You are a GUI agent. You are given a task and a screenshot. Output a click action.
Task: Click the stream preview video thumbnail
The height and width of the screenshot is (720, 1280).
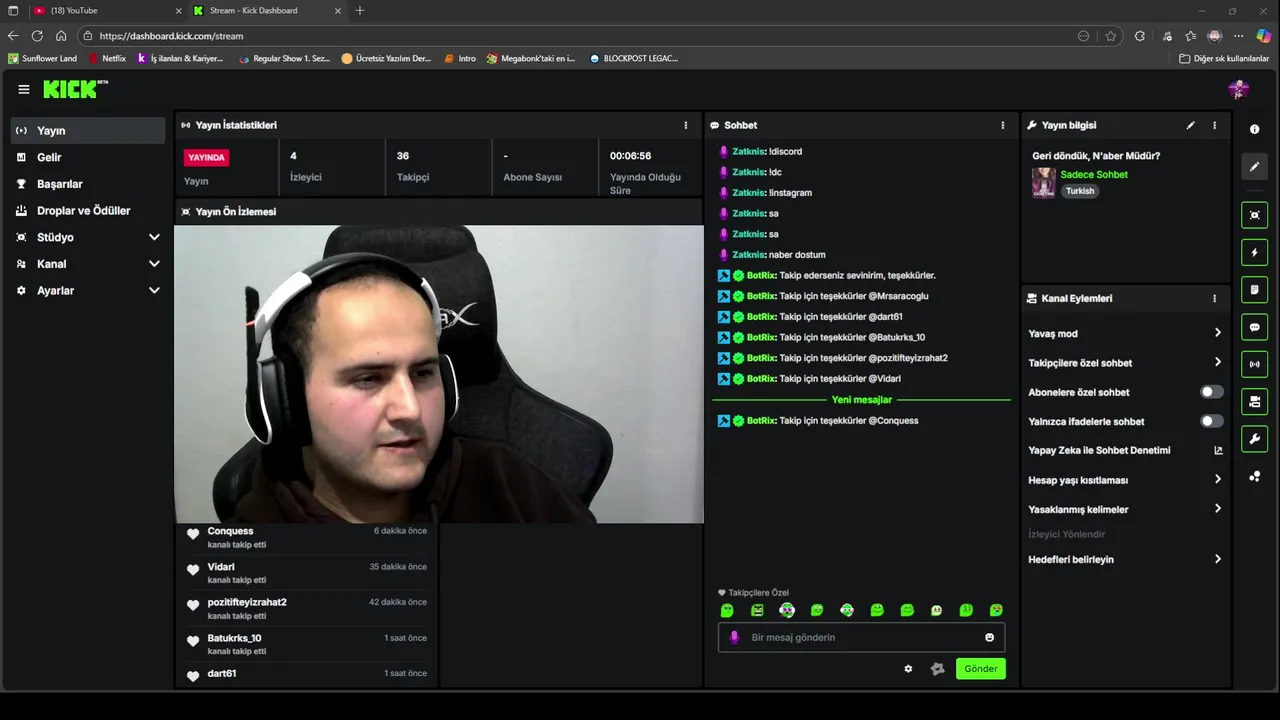pos(439,374)
